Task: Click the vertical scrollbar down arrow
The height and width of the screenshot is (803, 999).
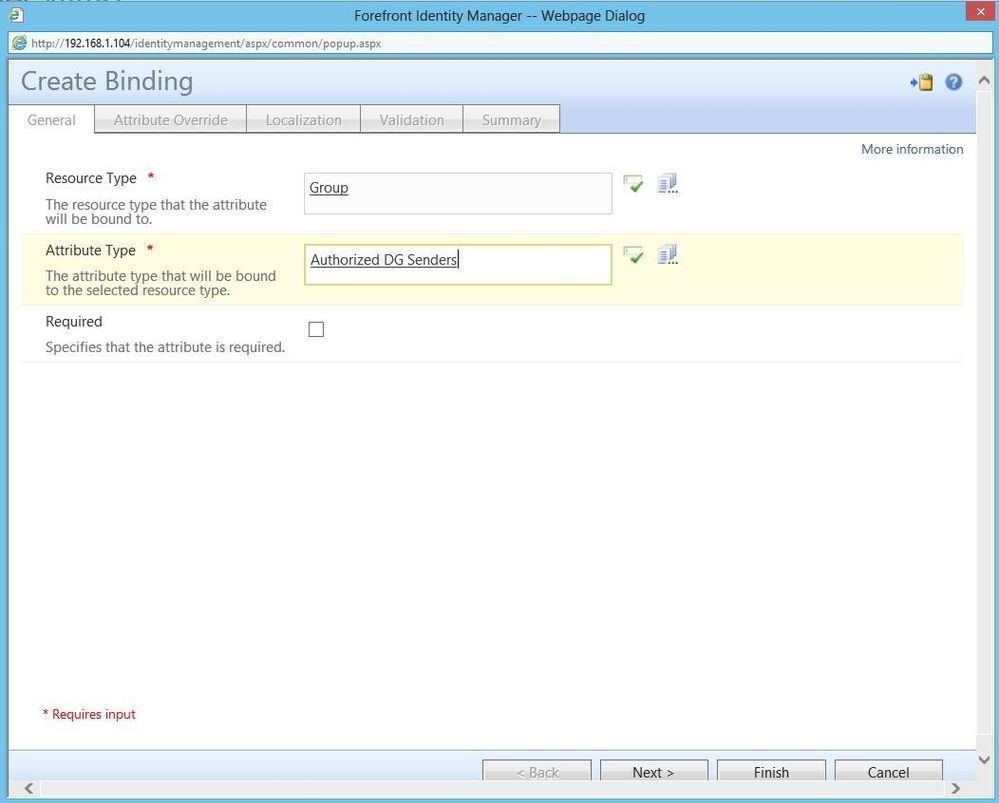Action: 984,759
